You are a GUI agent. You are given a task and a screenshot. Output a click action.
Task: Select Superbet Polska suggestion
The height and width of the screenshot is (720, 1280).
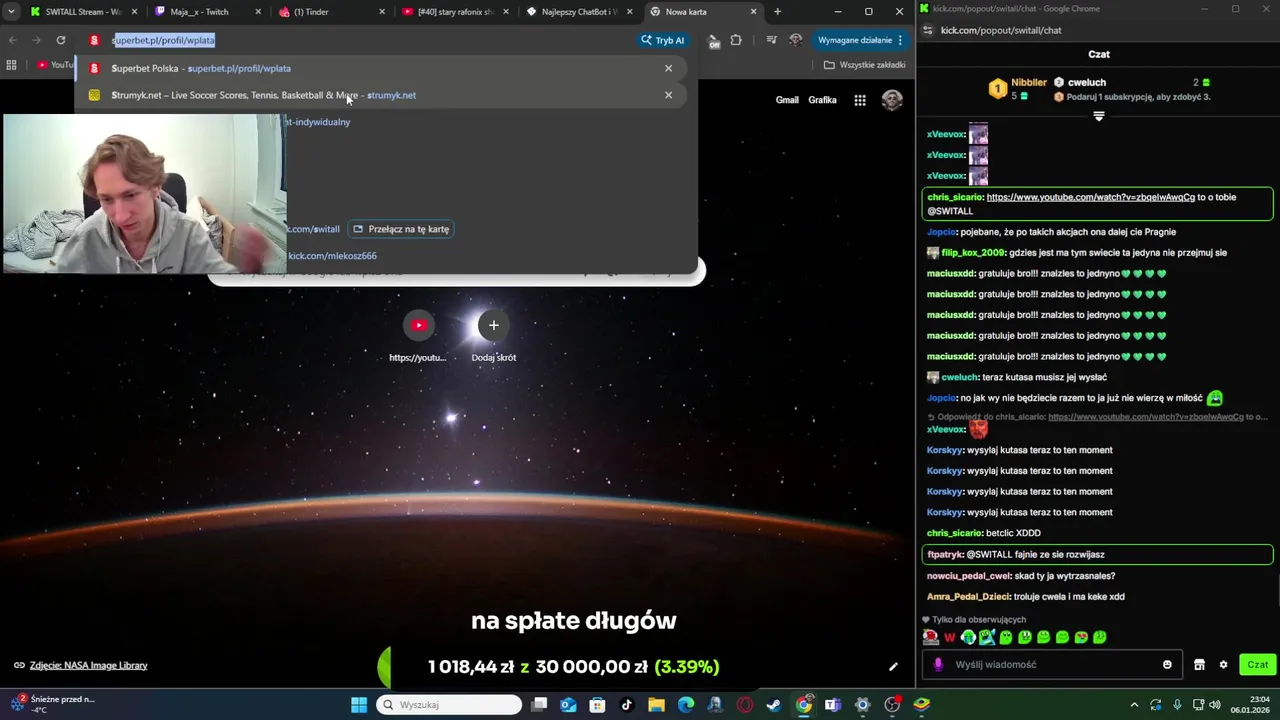click(380, 68)
